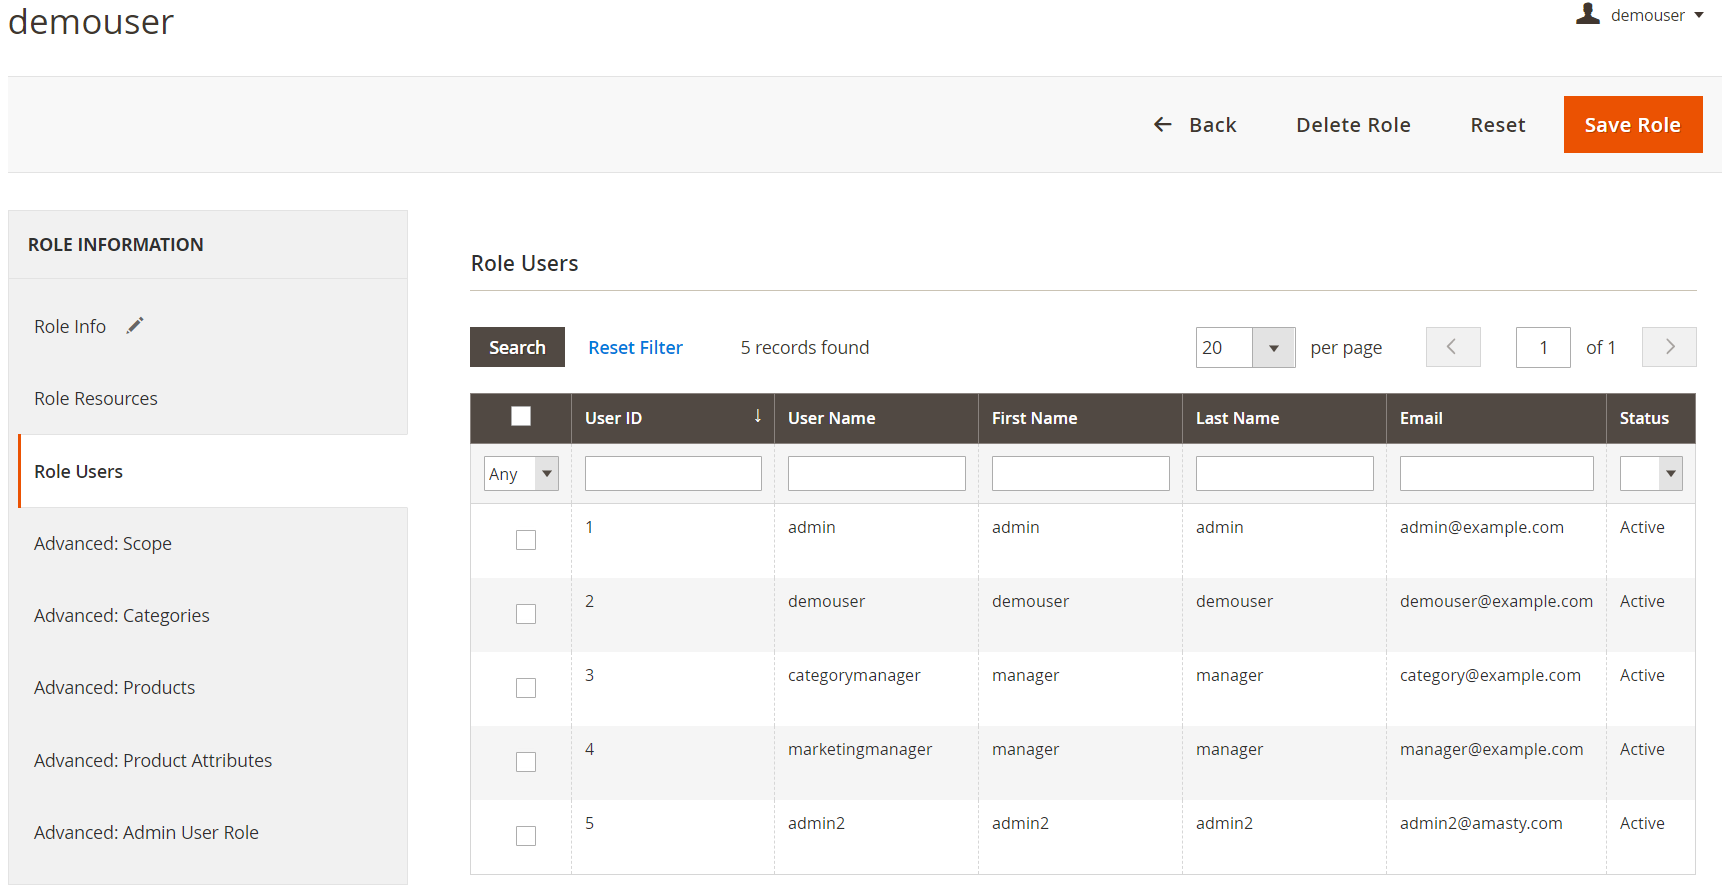Toggle the select-all checkbox in table header

pos(521,417)
